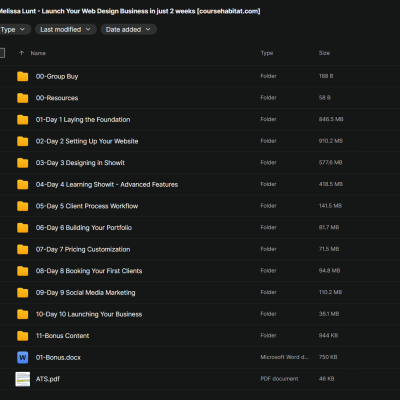Viewport: 400px width, 400px height.
Task: Click the 11-Bonus Content folder icon
Action: (x=23, y=336)
